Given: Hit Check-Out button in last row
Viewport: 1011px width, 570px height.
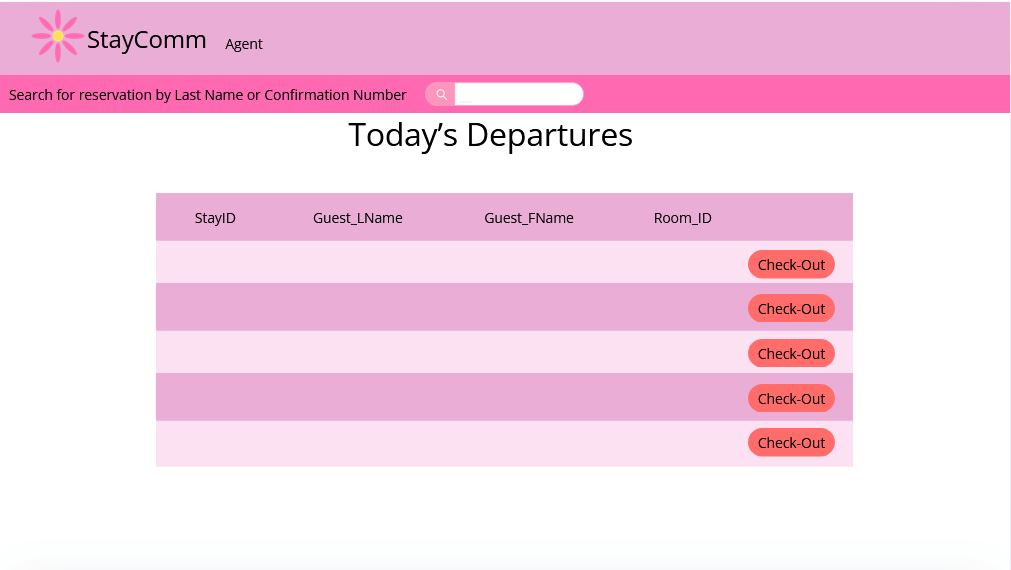Looking at the screenshot, I should pyautogui.click(x=791, y=443).
